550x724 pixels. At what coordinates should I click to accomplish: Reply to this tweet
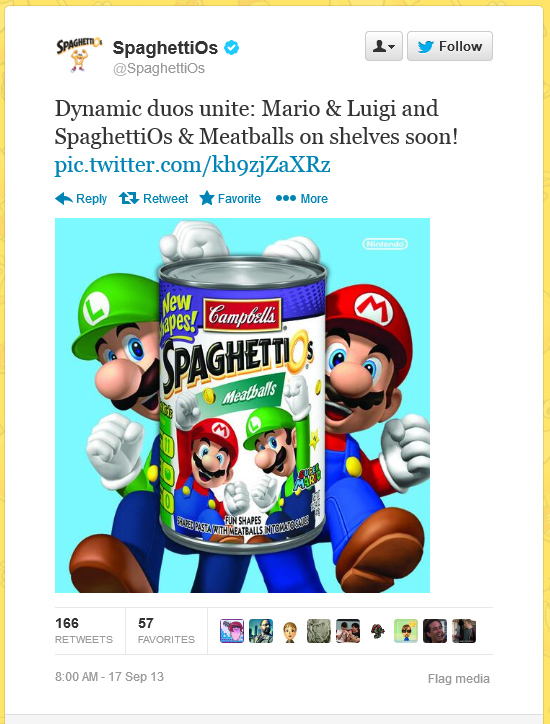coord(81,199)
